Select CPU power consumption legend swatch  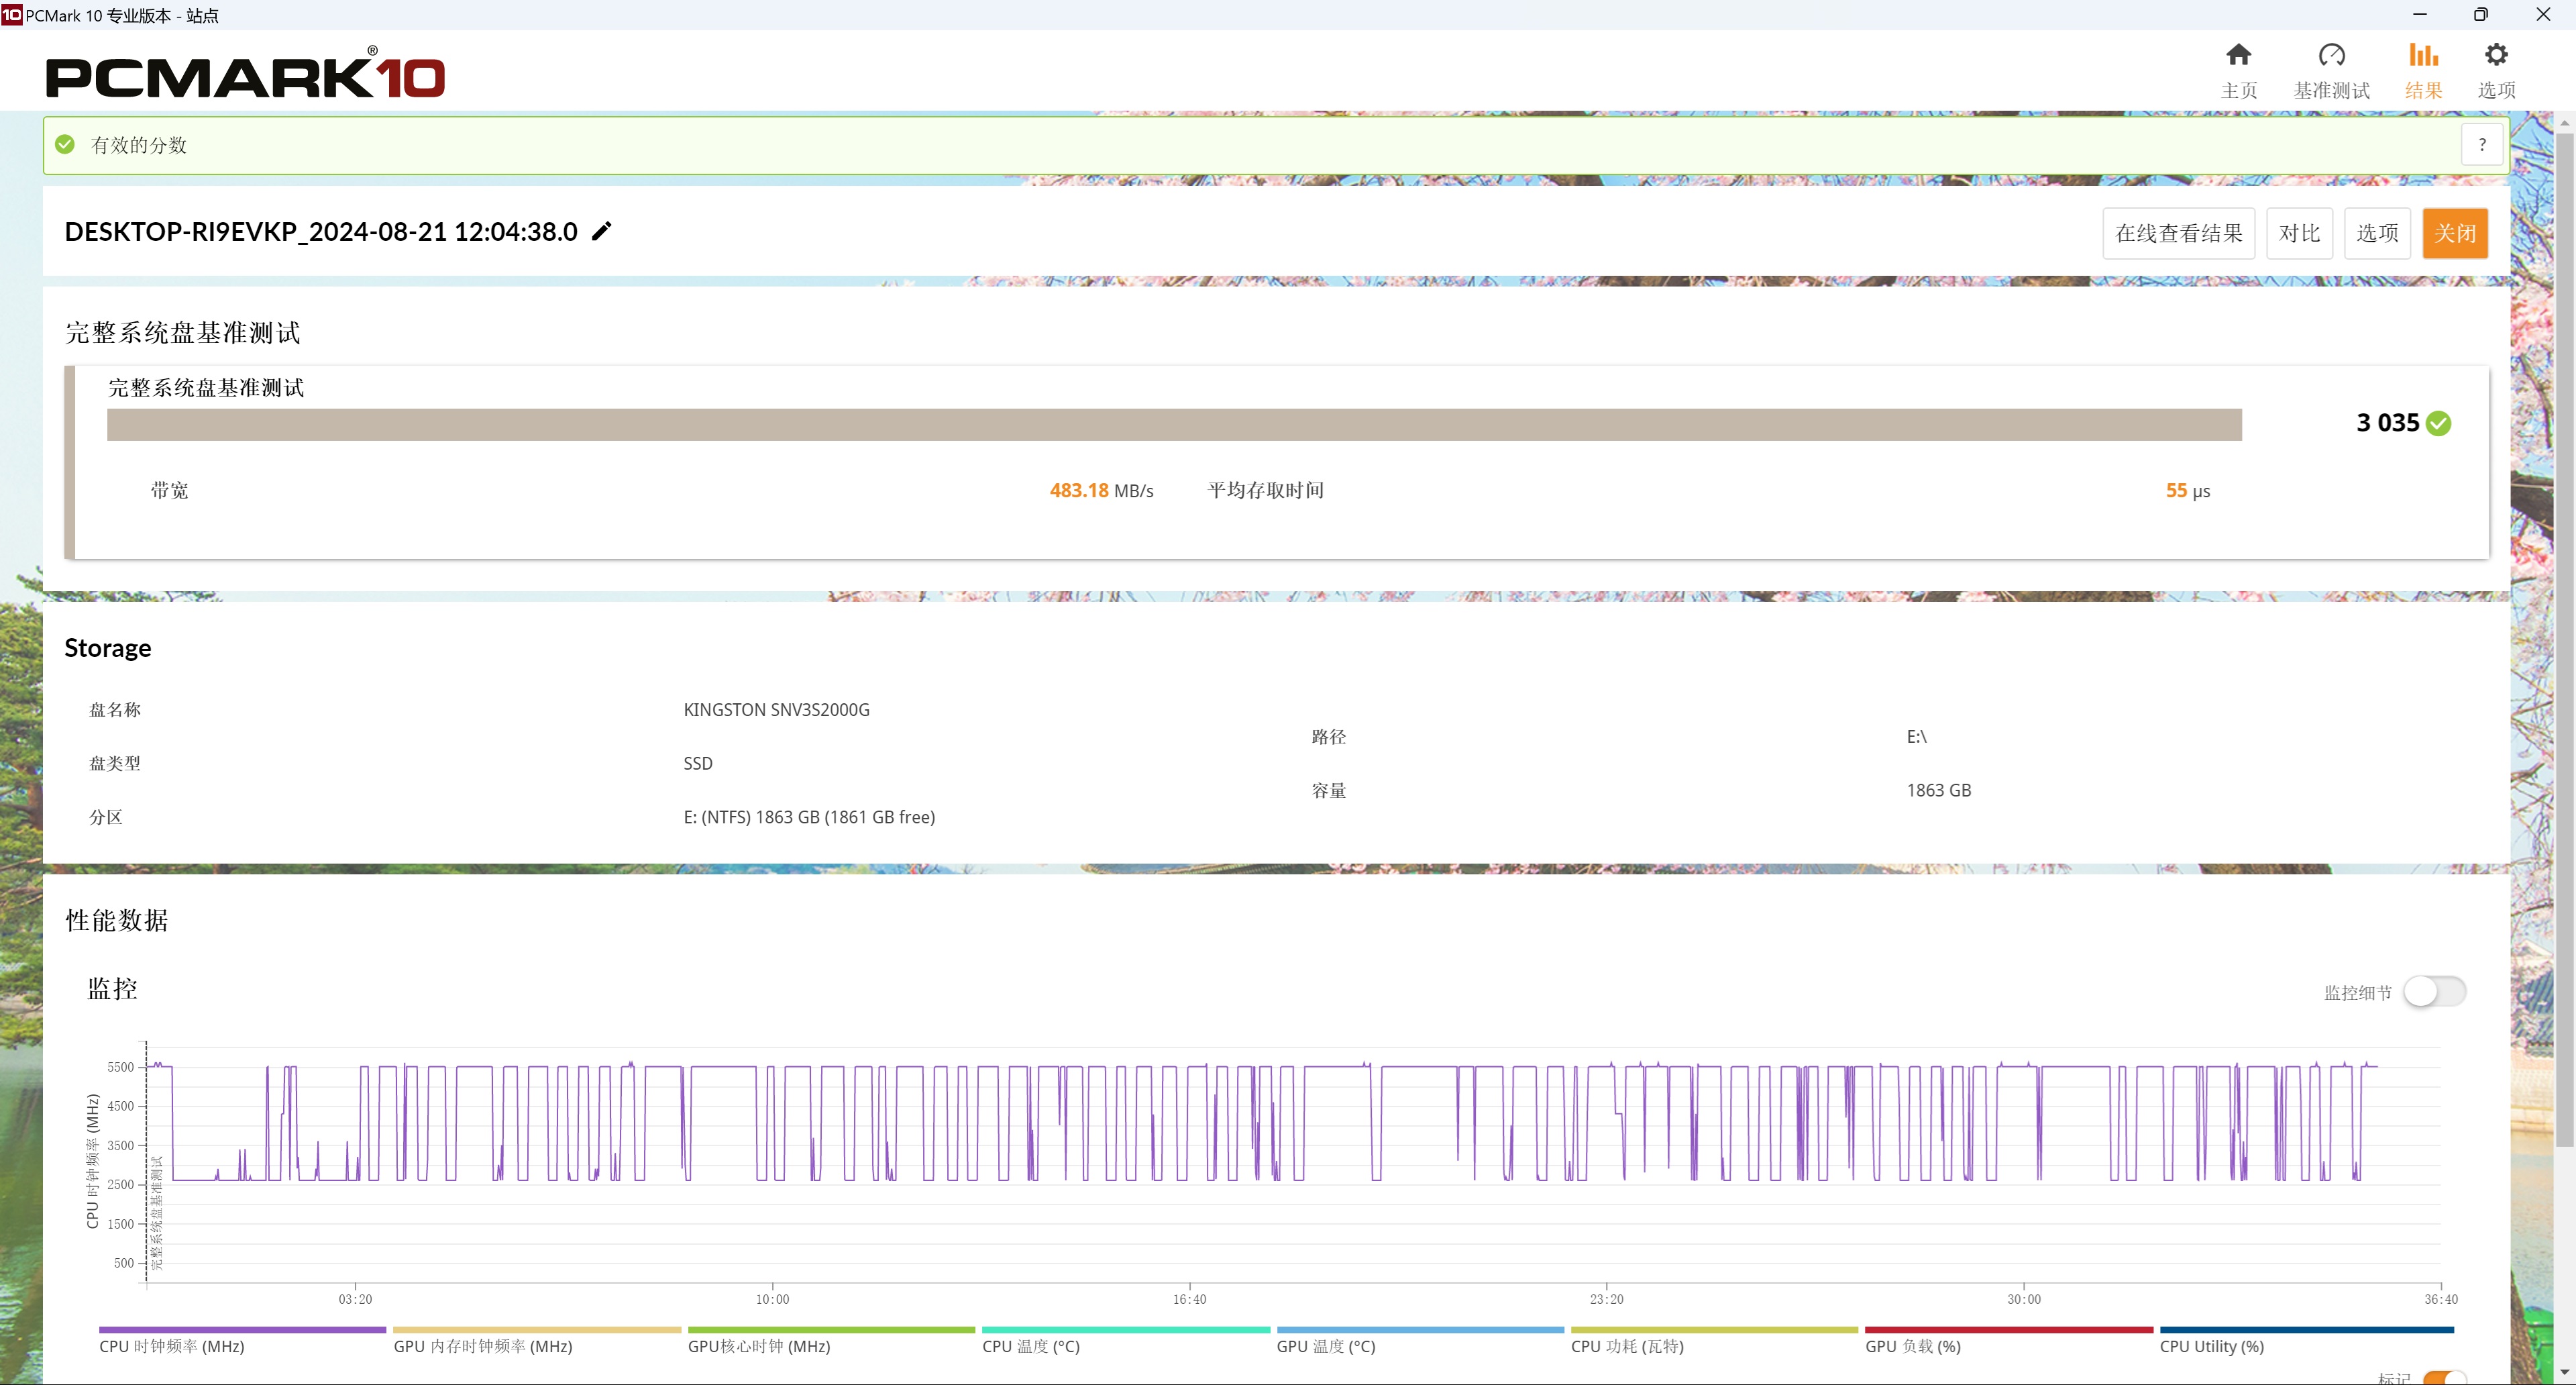(x=1714, y=1330)
